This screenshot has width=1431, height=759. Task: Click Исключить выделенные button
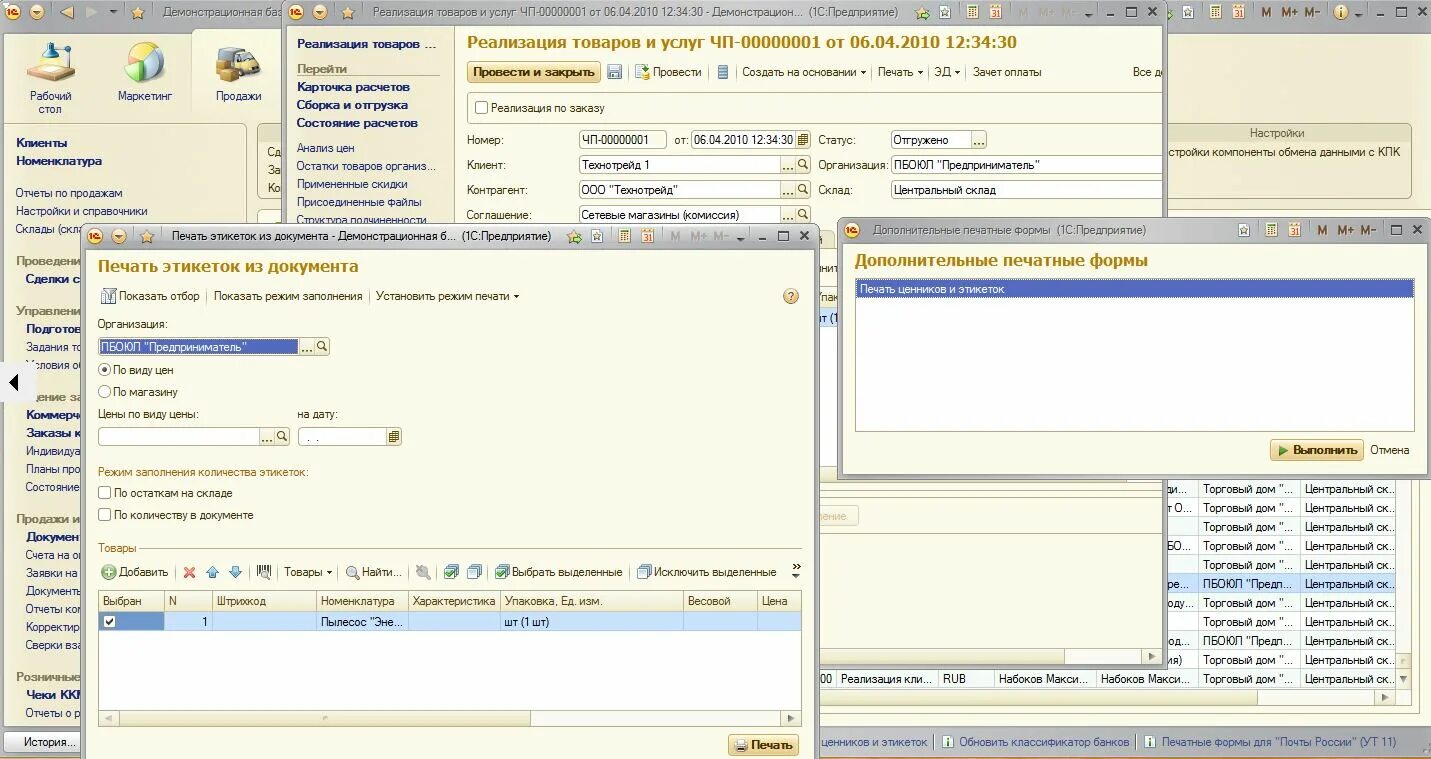706,572
